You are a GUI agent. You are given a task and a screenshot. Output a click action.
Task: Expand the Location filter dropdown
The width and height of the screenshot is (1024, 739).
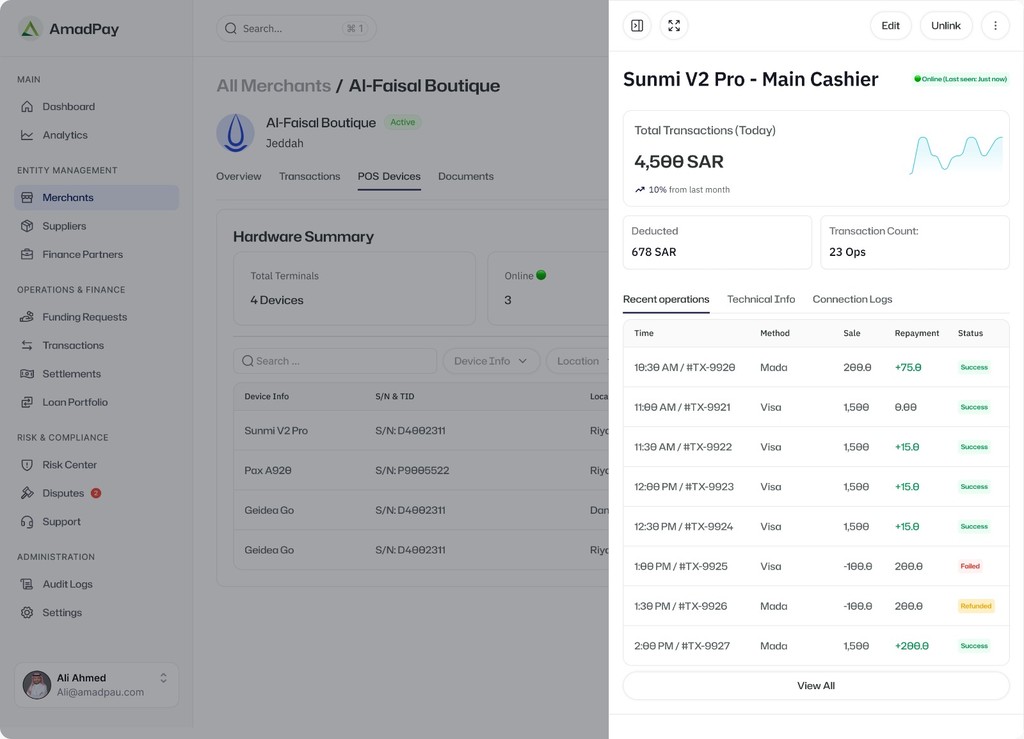[x=578, y=361]
